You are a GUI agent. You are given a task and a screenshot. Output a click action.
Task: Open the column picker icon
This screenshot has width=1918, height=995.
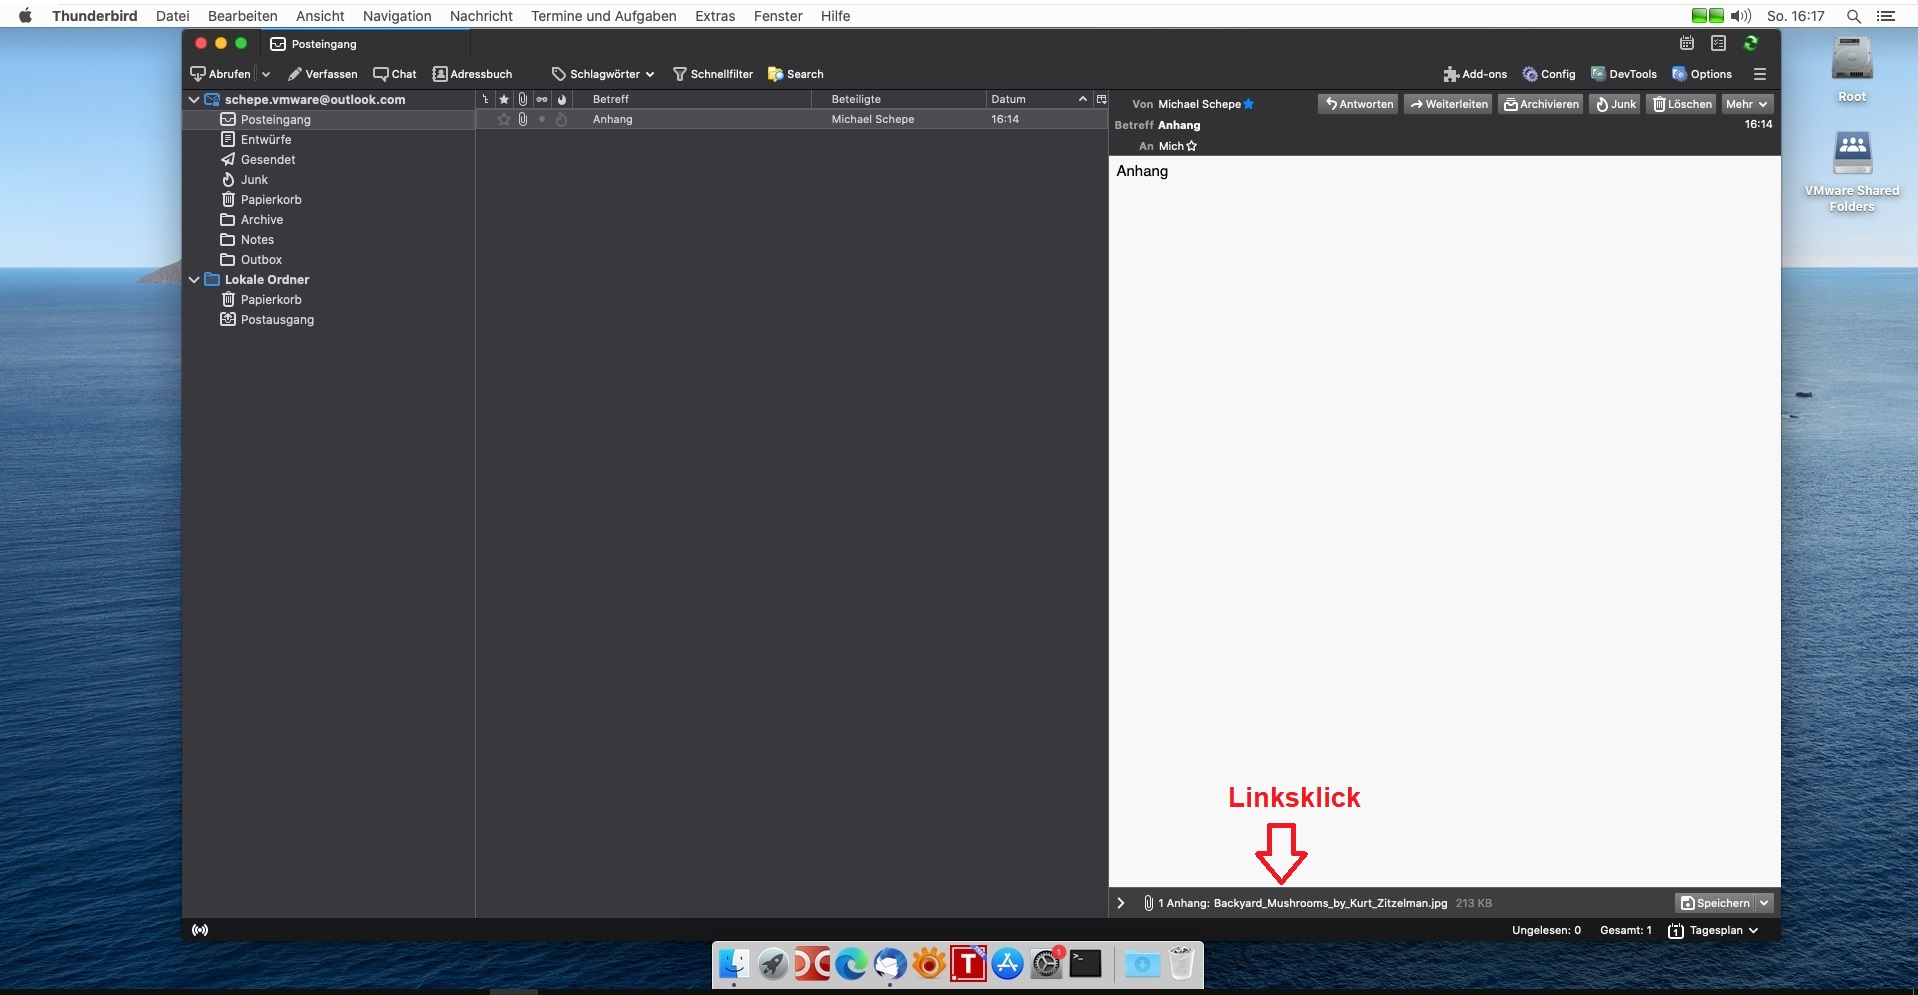point(1101,99)
